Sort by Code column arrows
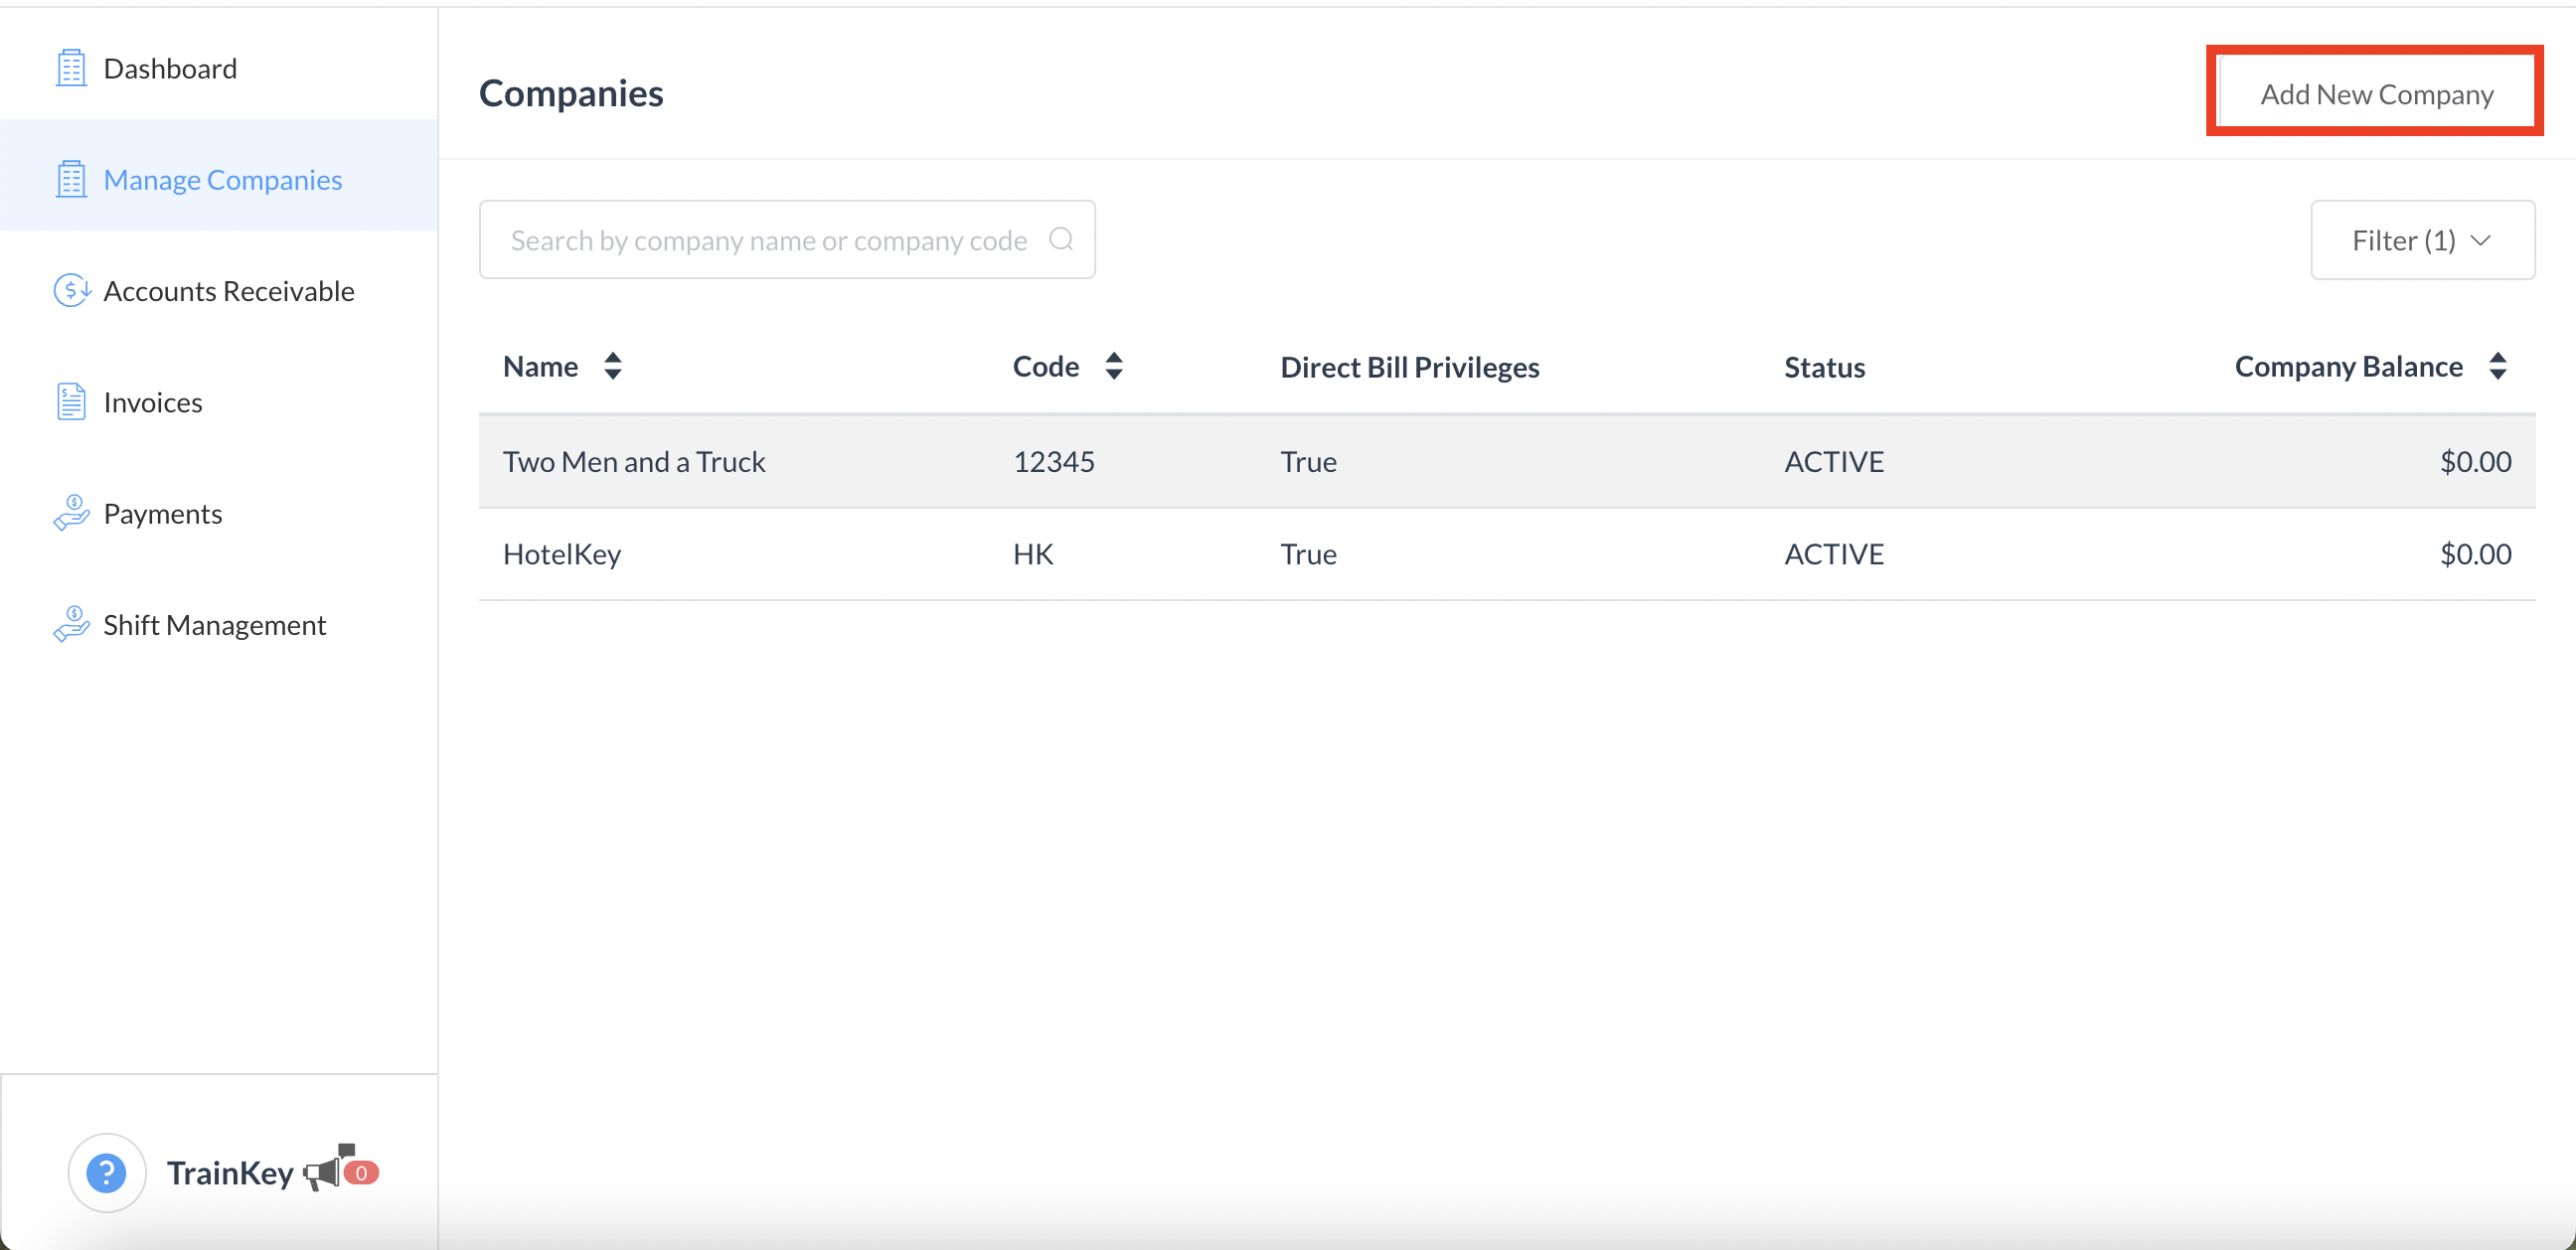 coord(1114,366)
